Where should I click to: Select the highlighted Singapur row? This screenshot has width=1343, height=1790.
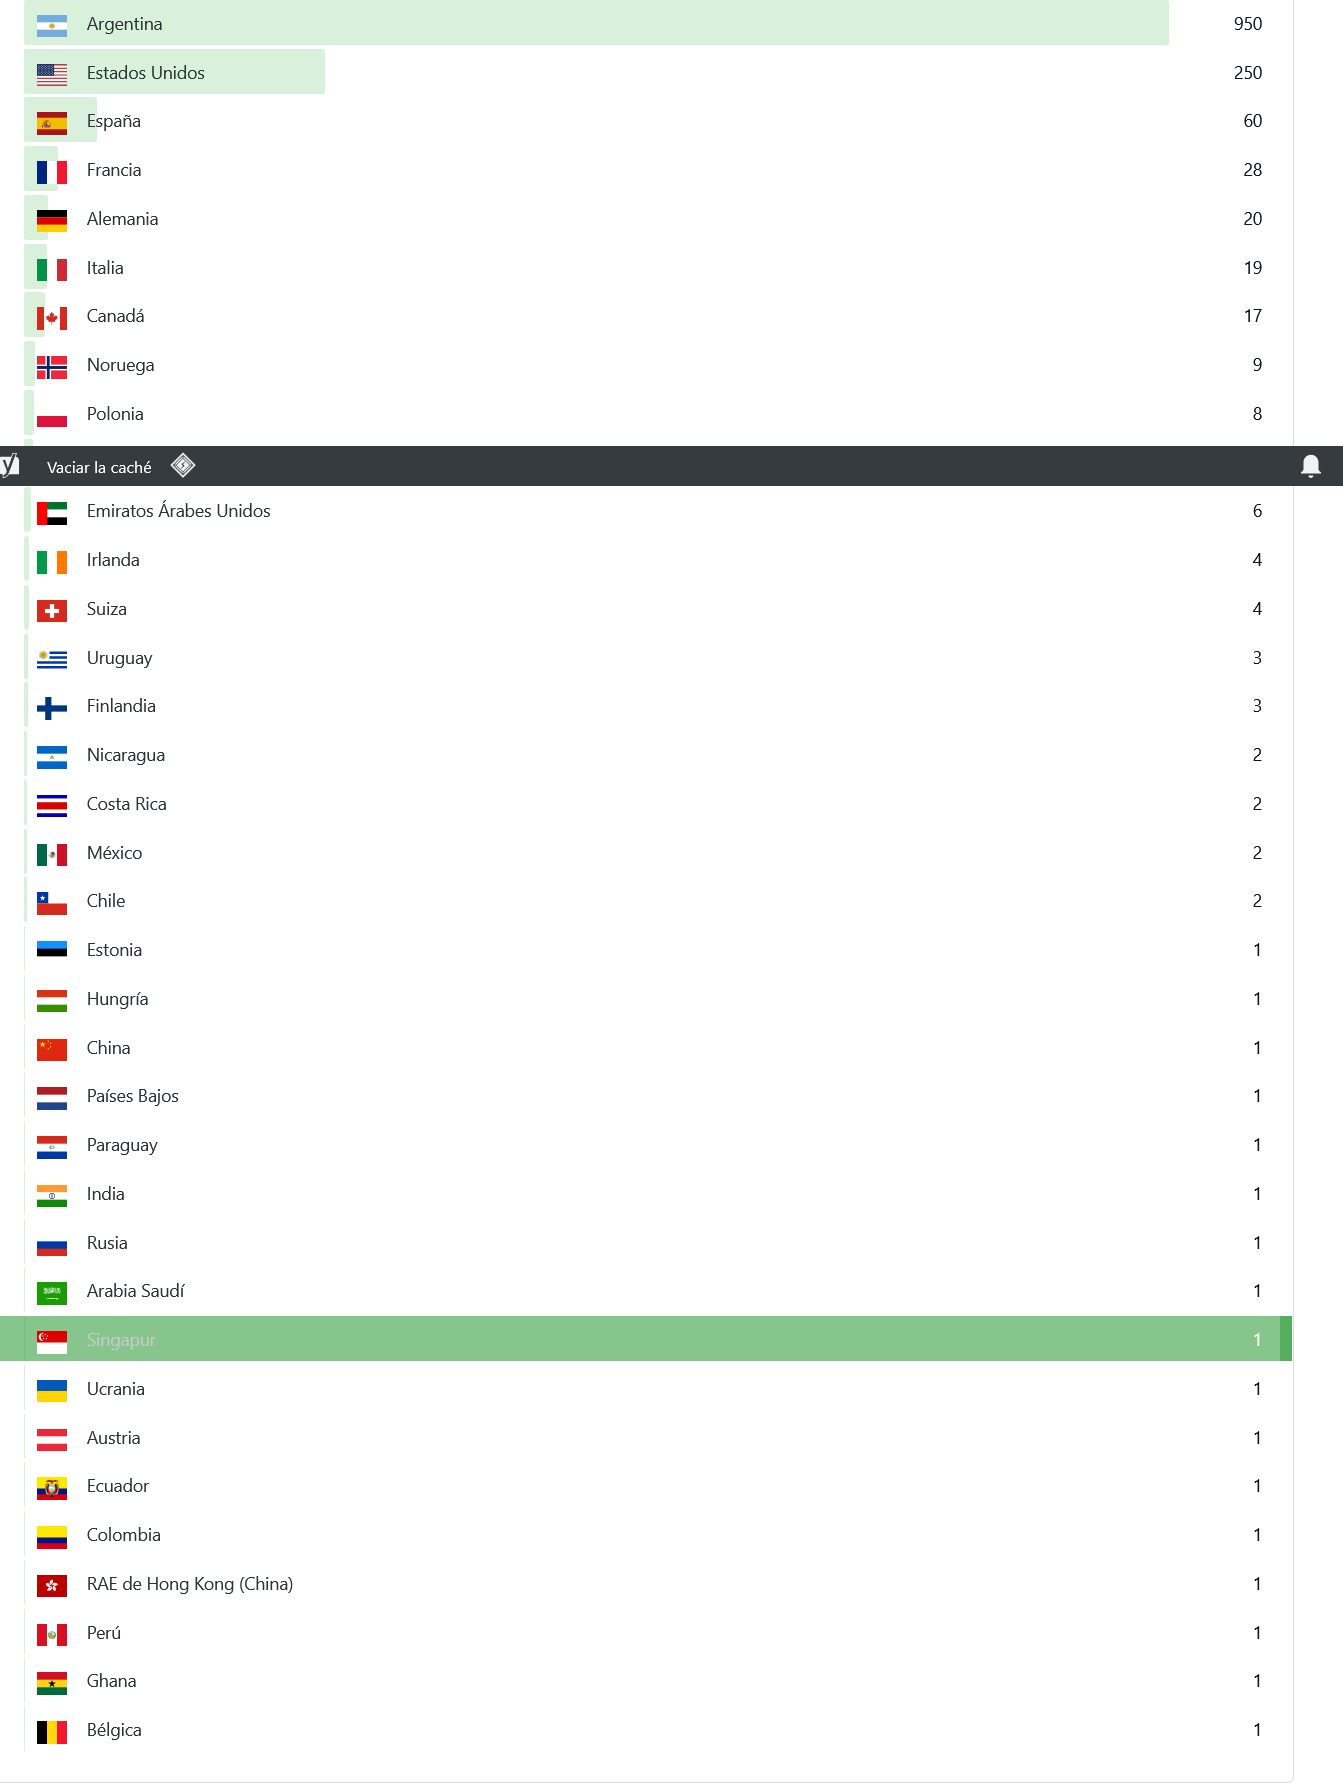646,1339
